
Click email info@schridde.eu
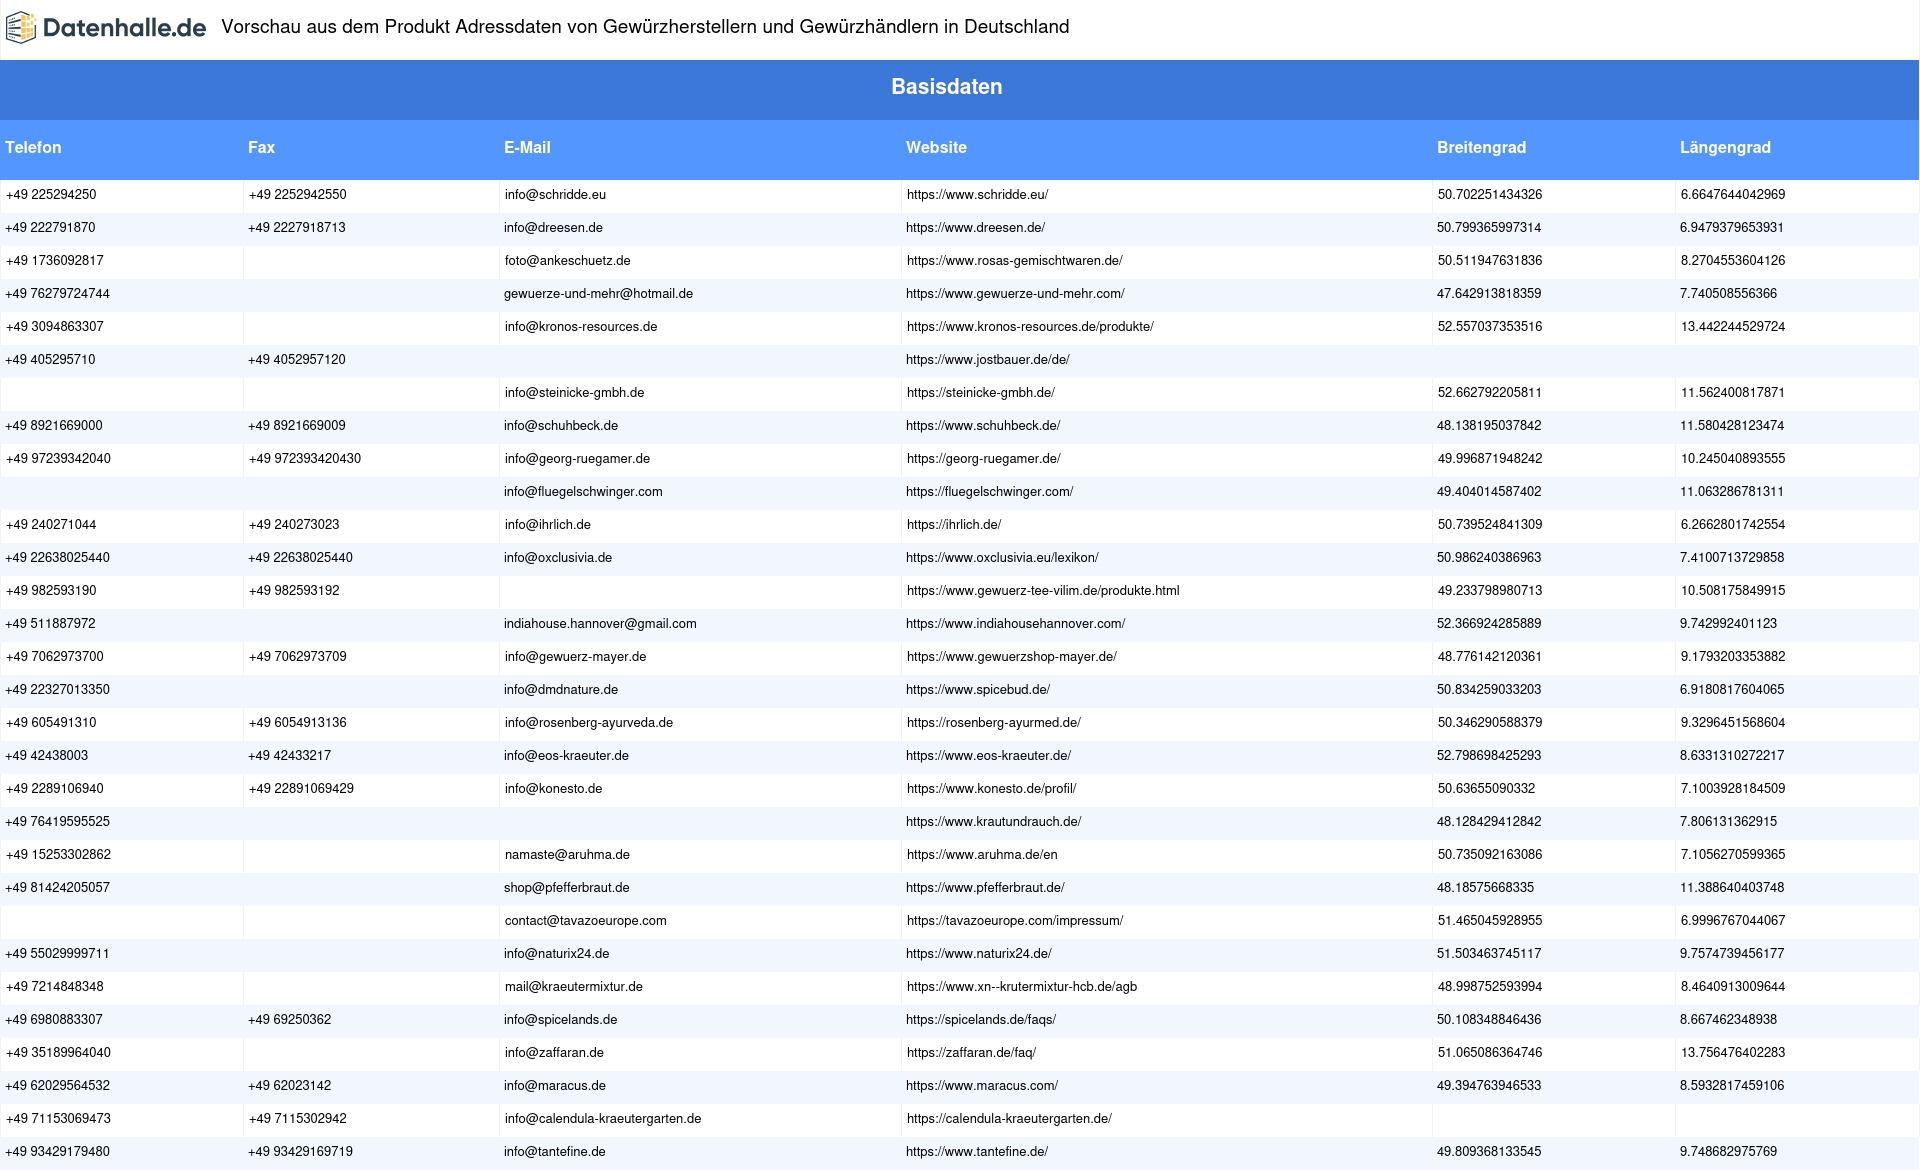coord(555,195)
